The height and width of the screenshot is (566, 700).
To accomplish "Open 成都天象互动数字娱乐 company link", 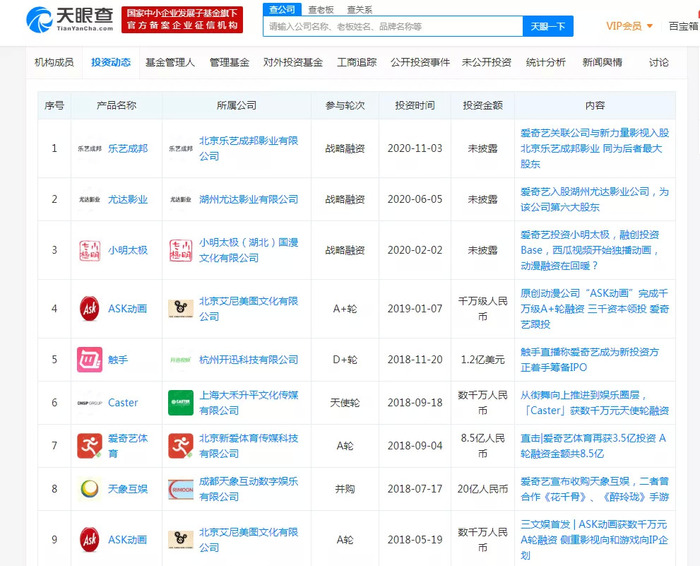I will click(x=248, y=489).
